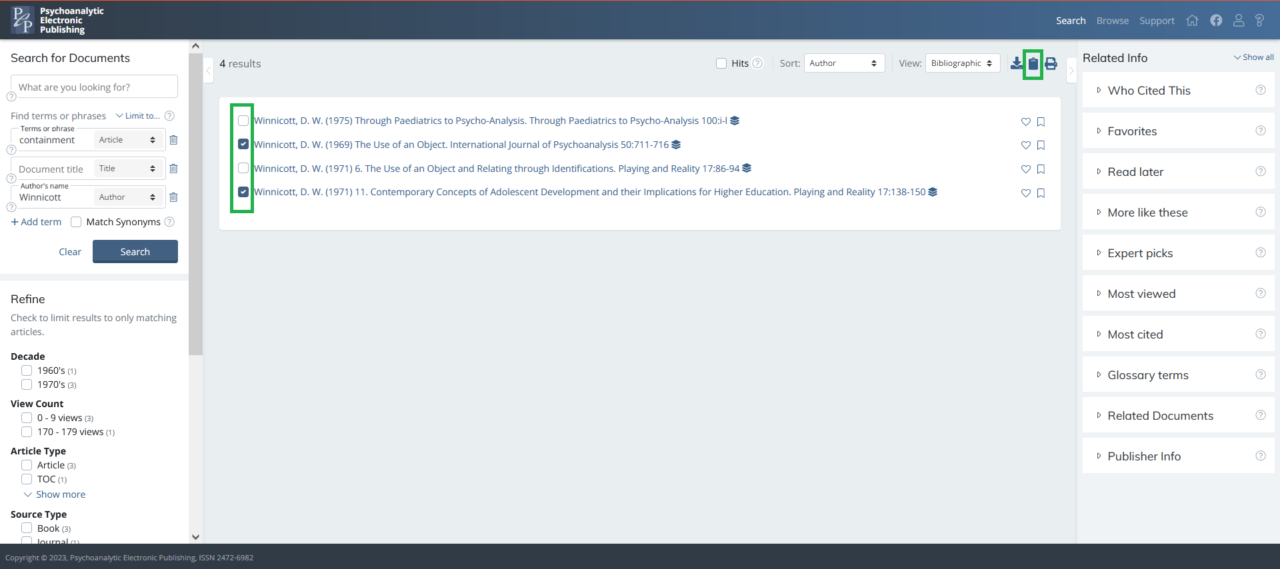Favorite The Use of an Object 1969 result

coord(1025,146)
